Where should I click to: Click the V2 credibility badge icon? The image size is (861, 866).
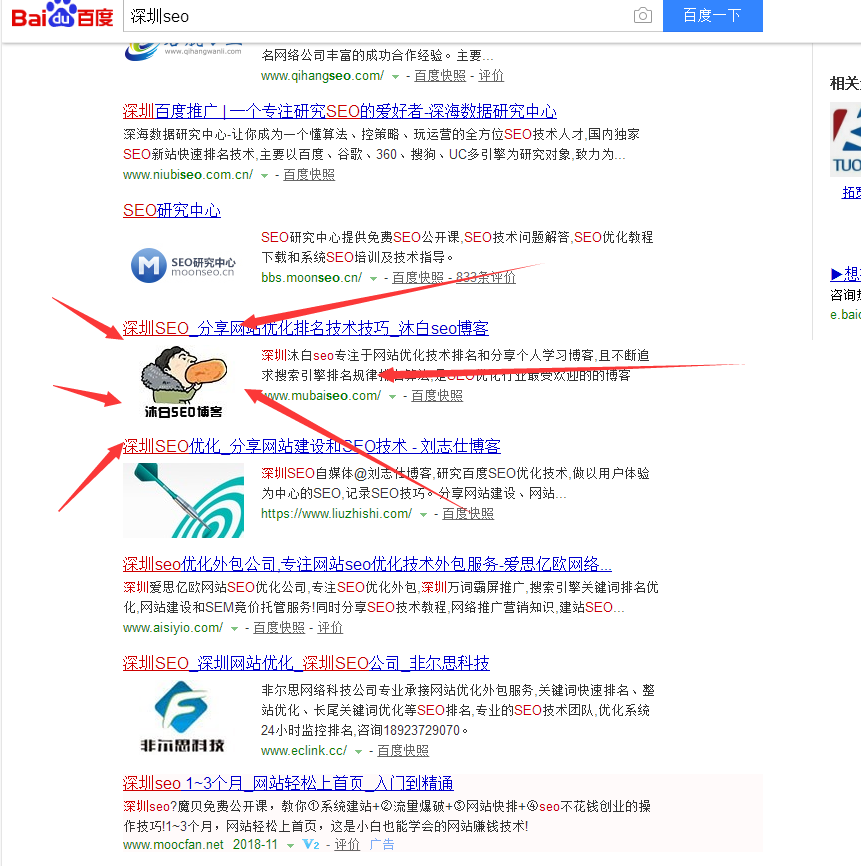coord(310,845)
